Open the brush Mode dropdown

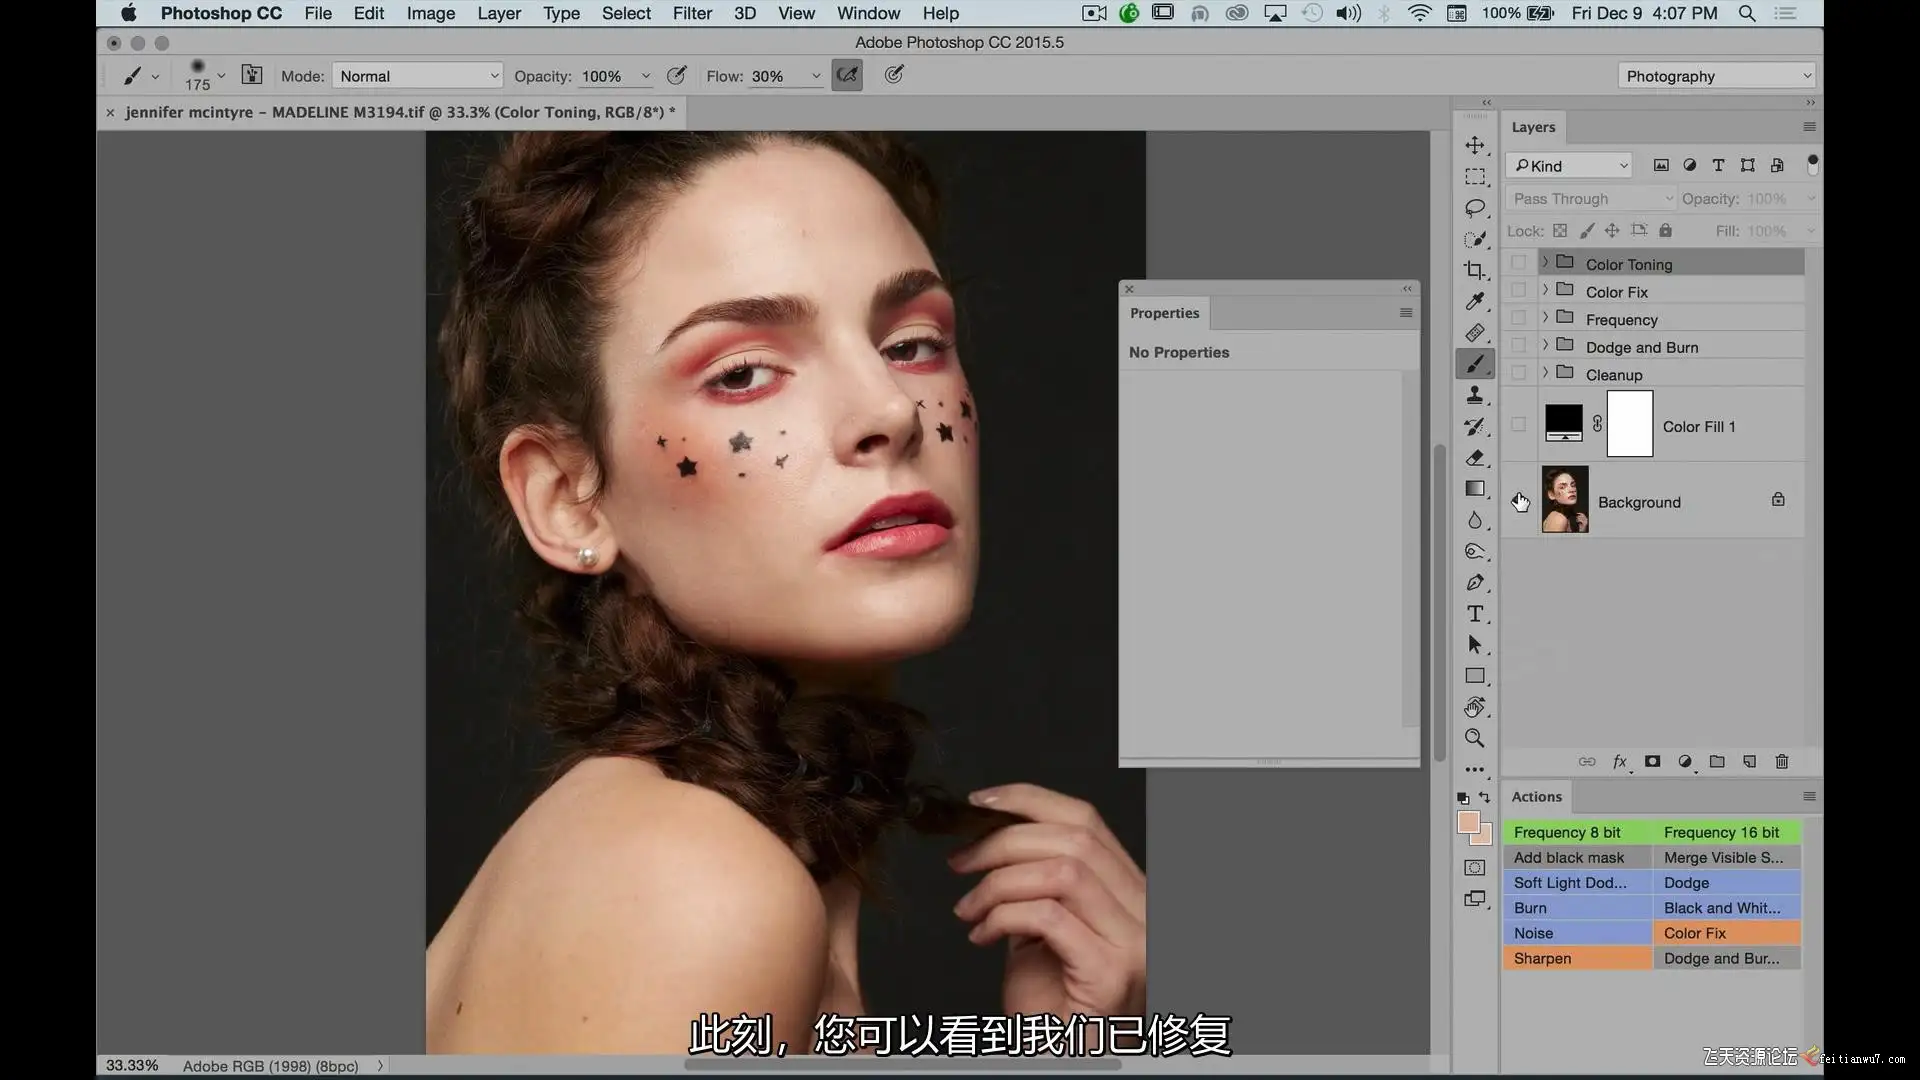[418, 76]
